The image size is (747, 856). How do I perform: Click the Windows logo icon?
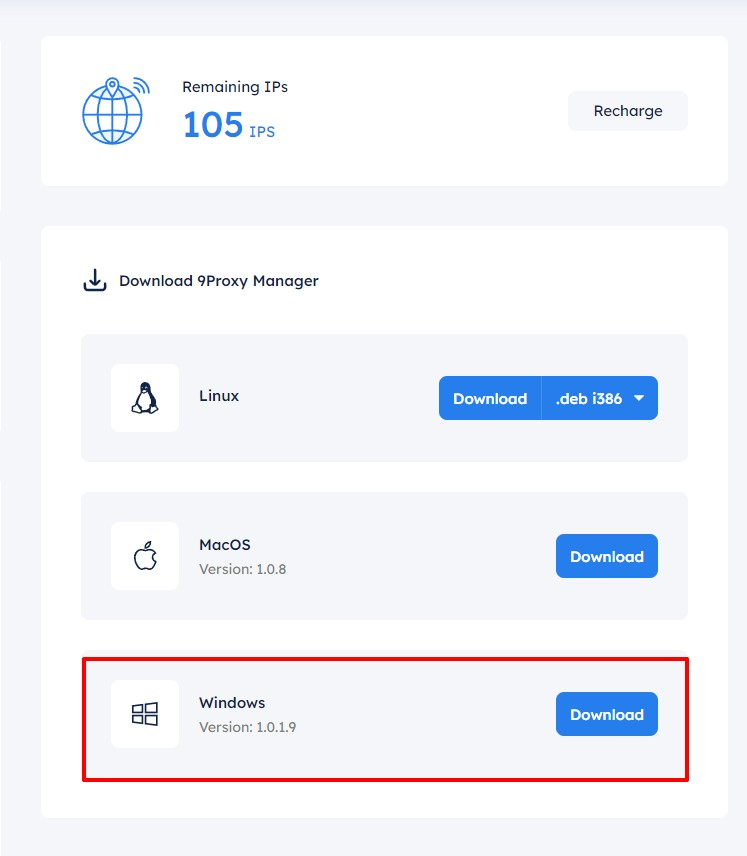tap(145, 714)
